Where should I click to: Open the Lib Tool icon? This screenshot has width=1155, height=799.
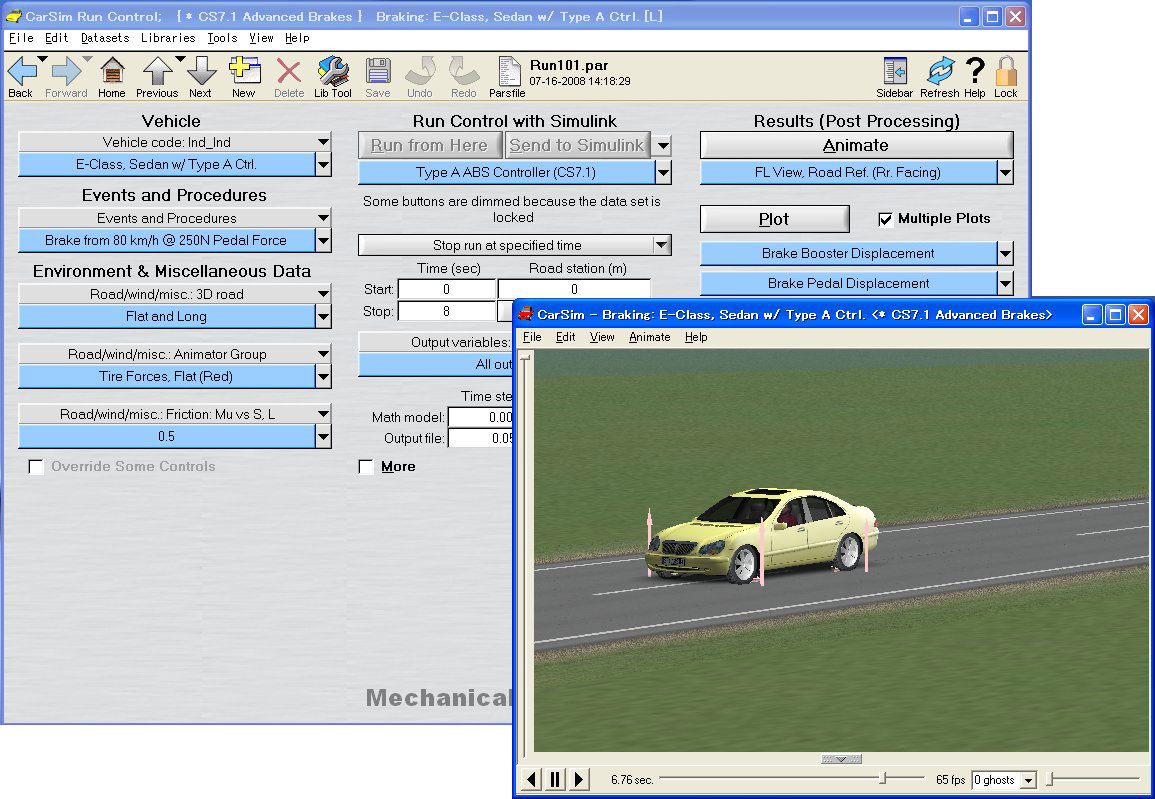pos(333,71)
